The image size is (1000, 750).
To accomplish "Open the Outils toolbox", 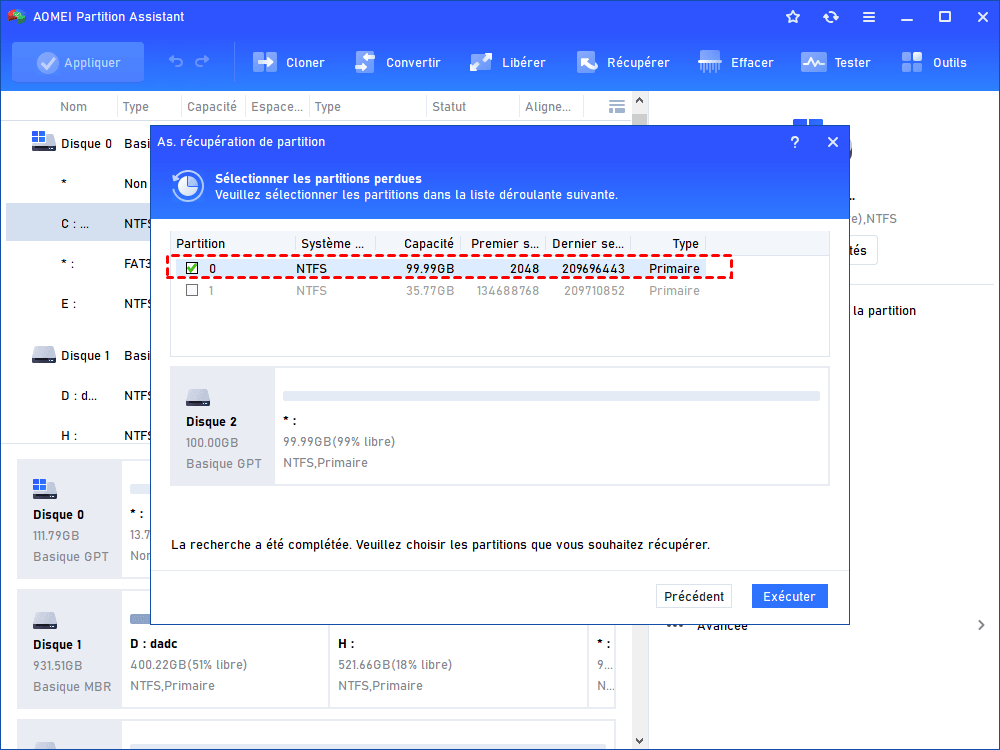I will click(x=912, y=62).
